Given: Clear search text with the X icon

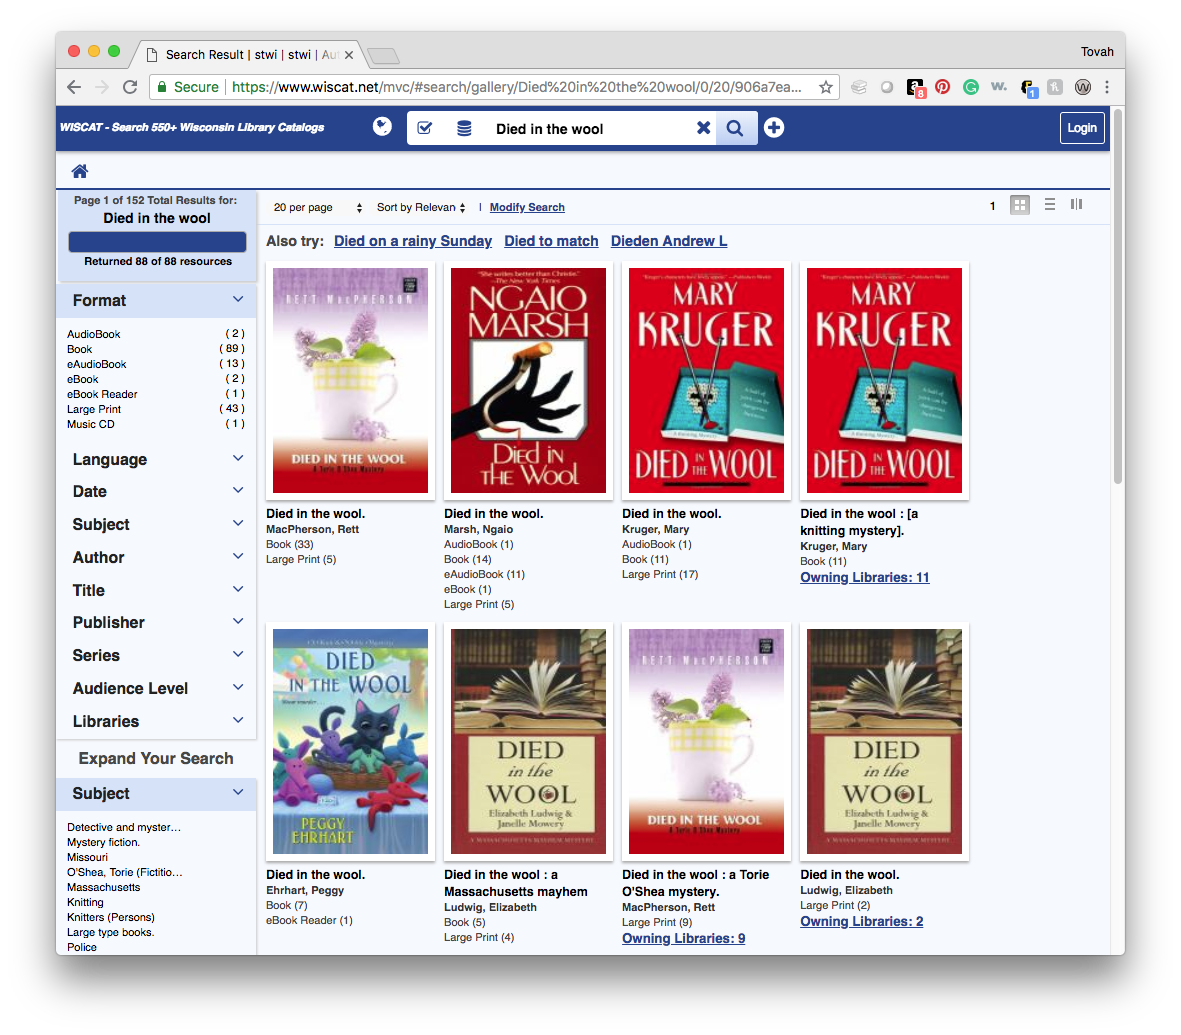Looking at the screenshot, I should point(703,128).
